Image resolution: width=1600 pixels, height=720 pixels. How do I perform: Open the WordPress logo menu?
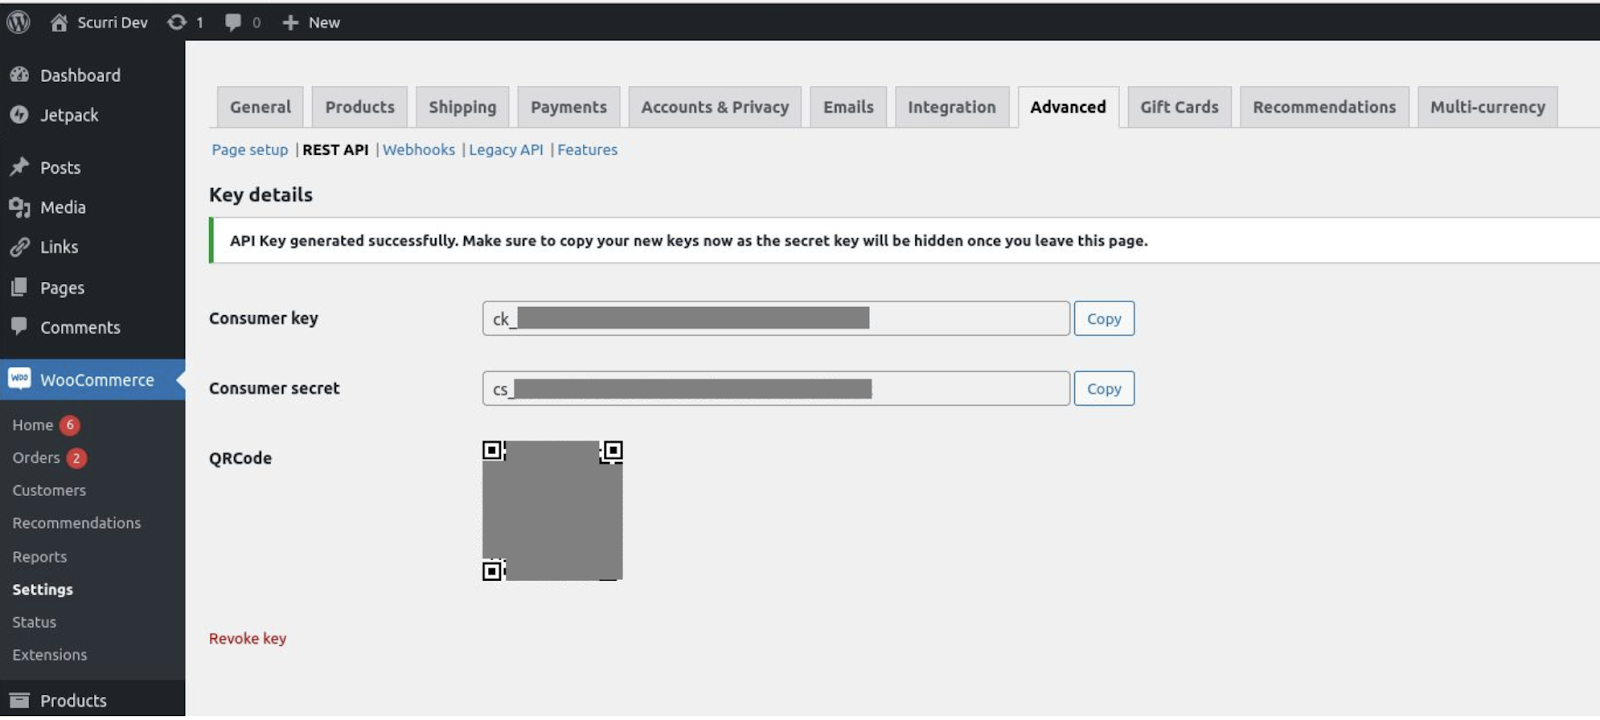(18, 22)
